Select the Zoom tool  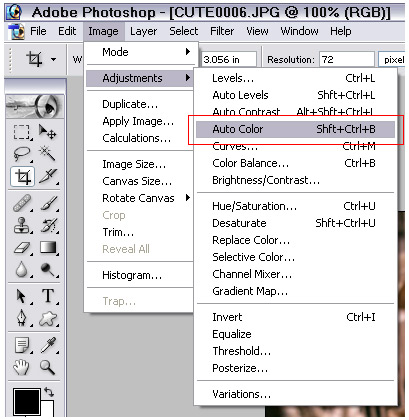click(47, 367)
